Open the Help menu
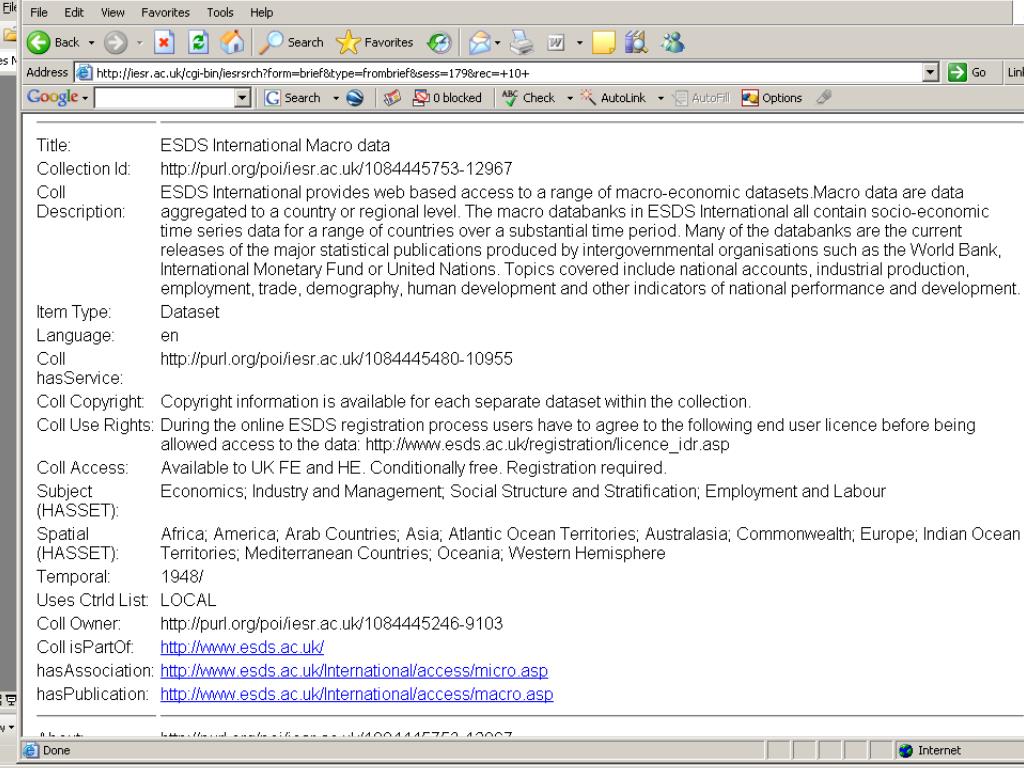1024x768 pixels. point(261,12)
